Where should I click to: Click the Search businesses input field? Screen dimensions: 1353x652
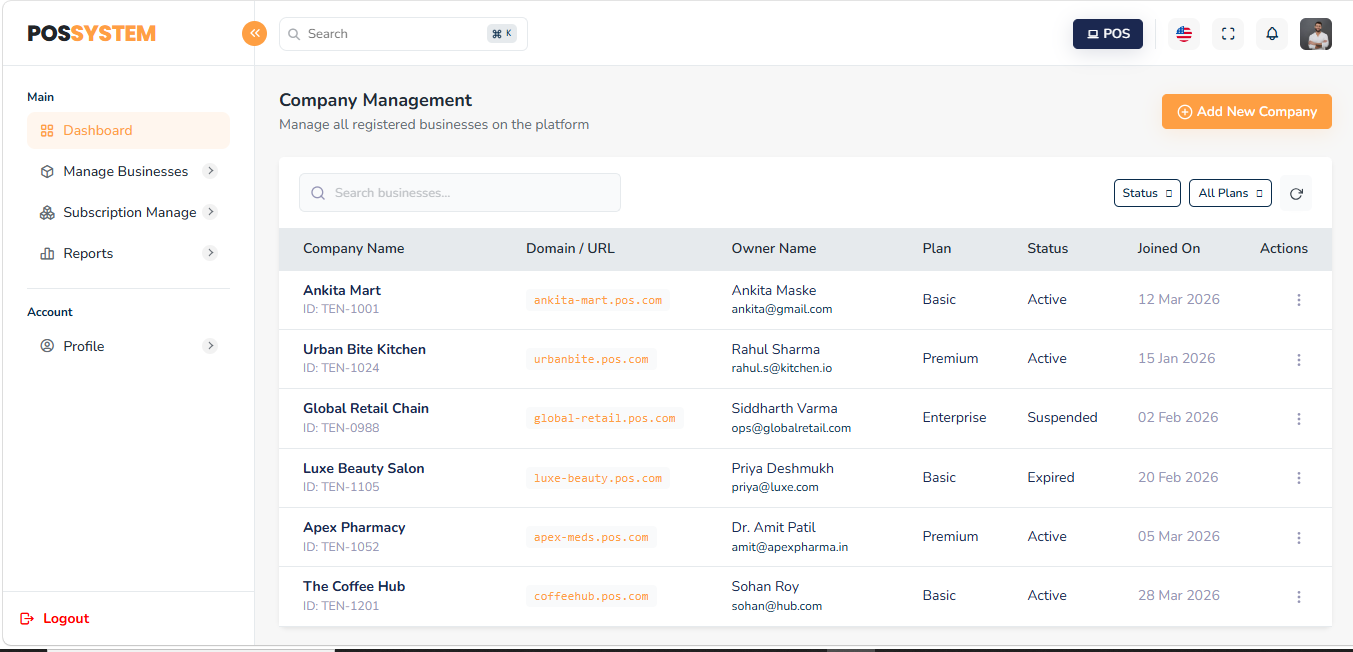pos(460,193)
